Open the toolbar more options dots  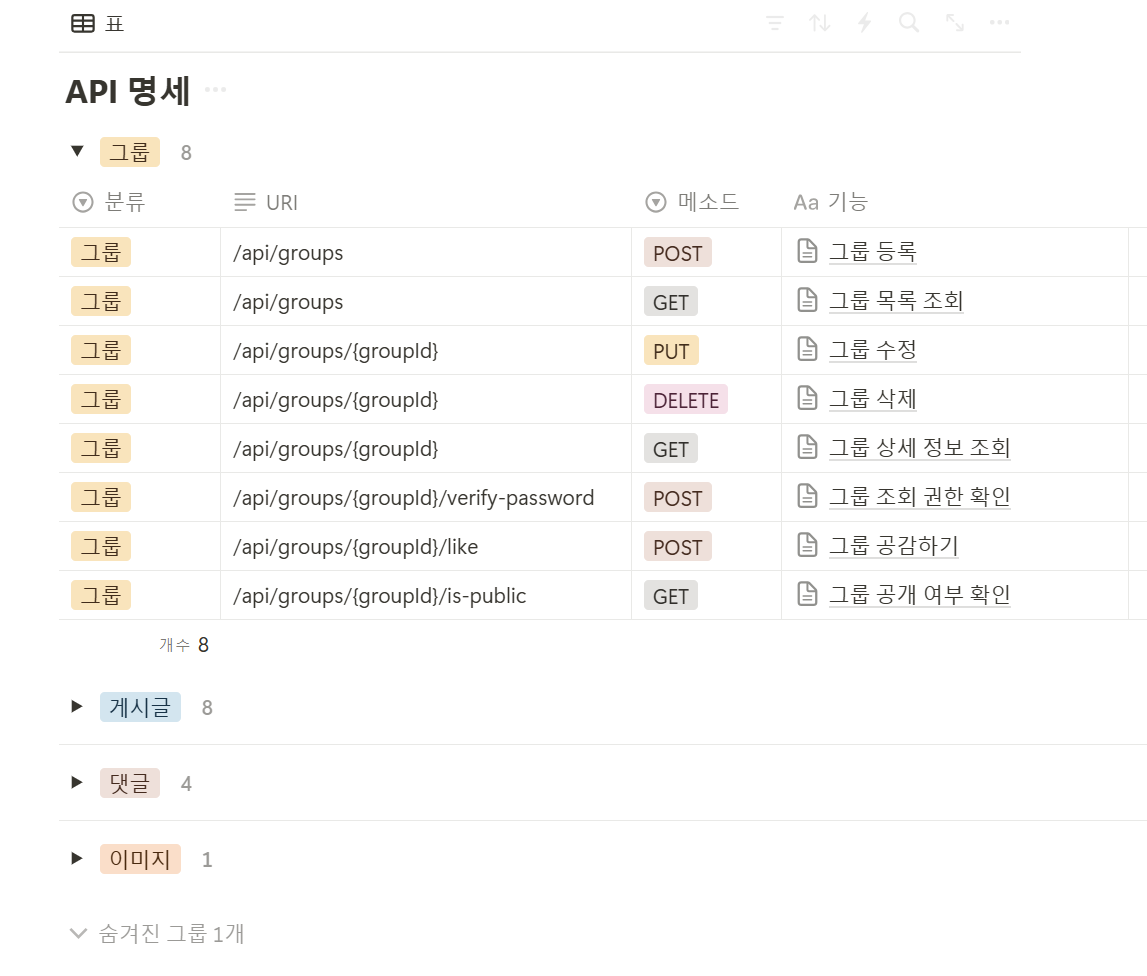[x=999, y=23]
